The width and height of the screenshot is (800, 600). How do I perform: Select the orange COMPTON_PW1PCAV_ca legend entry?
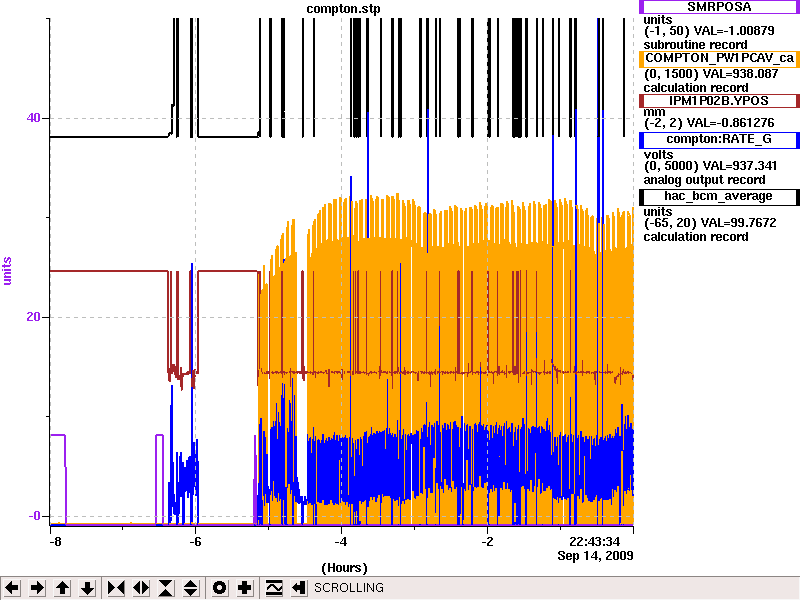[x=719, y=58]
